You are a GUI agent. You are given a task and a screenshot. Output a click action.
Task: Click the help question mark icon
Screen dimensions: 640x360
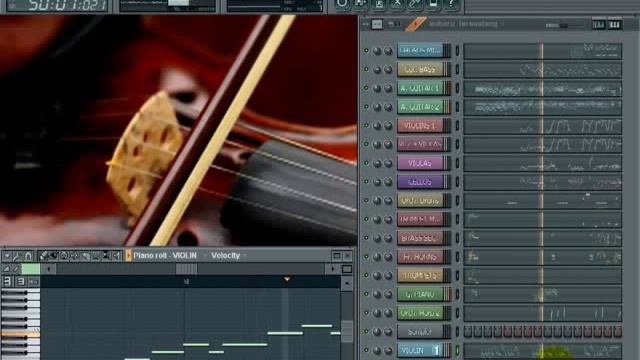coord(451,4)
